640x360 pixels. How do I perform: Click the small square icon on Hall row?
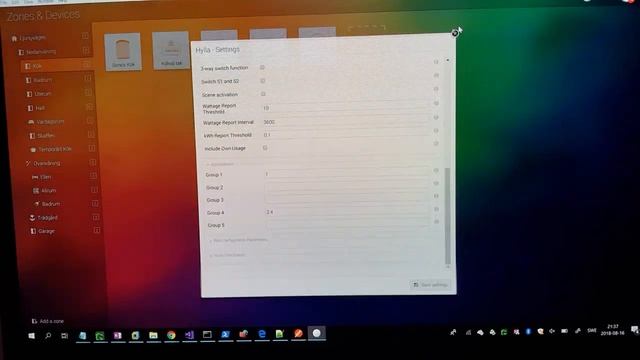(x=89, y=107)
